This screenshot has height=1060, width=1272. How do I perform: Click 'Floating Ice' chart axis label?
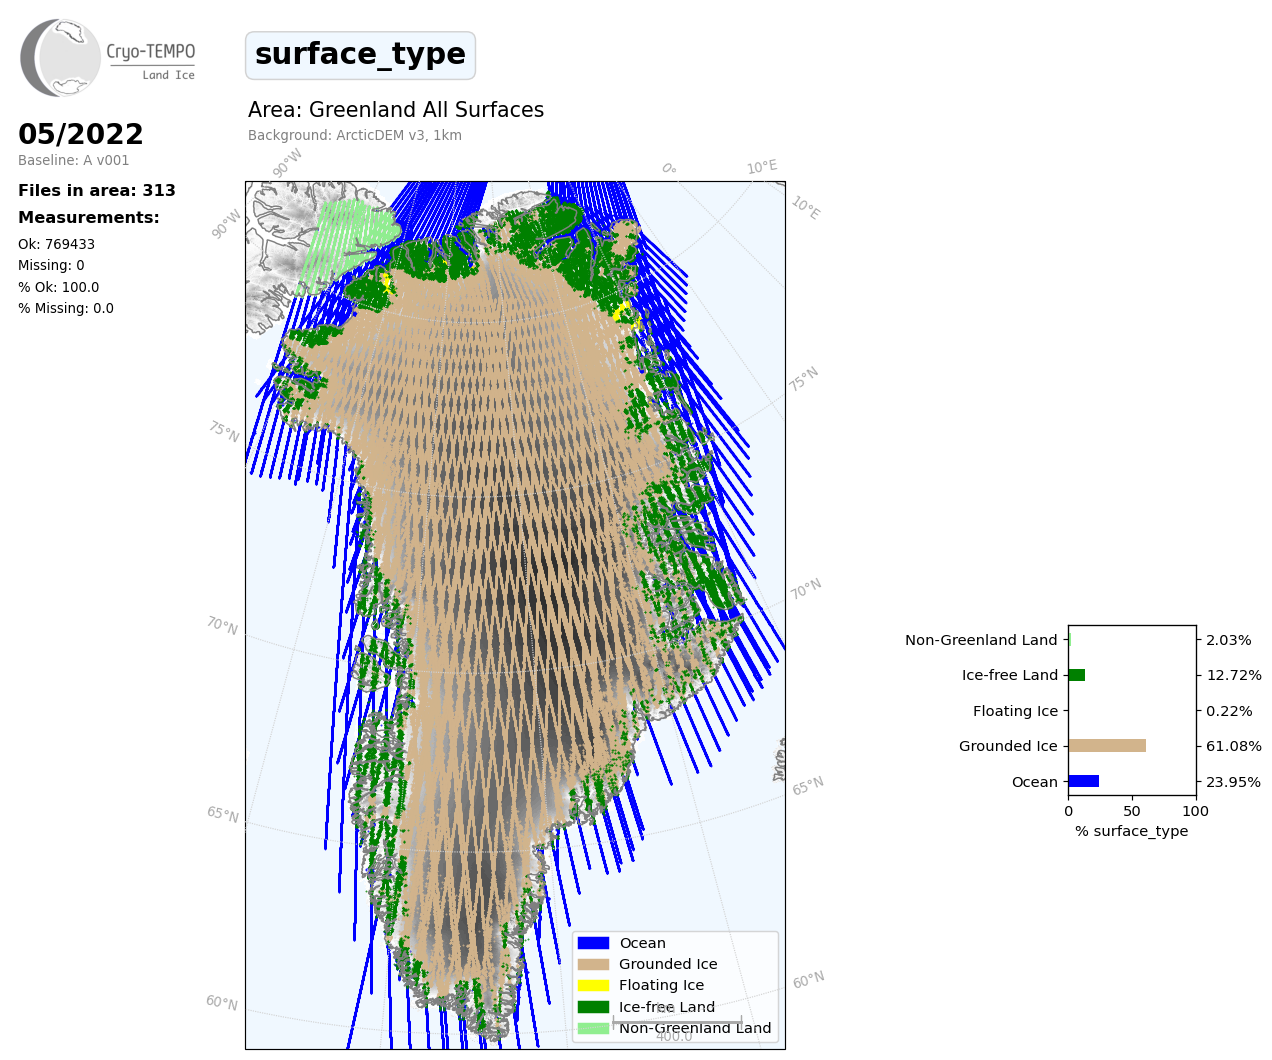[1015, 711]
